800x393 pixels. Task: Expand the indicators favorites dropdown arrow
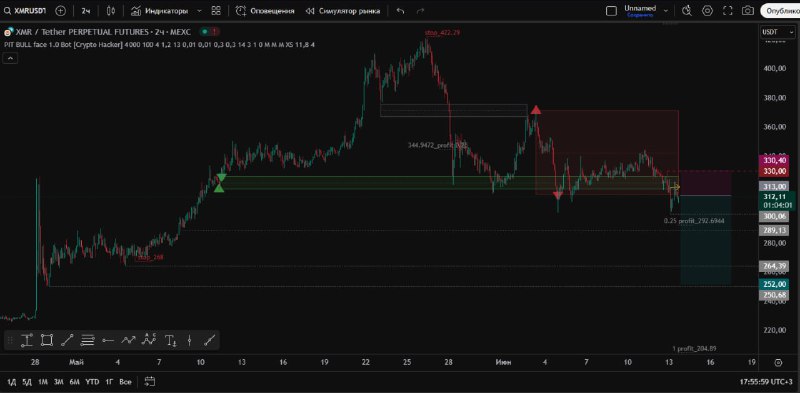click(199, 10)
